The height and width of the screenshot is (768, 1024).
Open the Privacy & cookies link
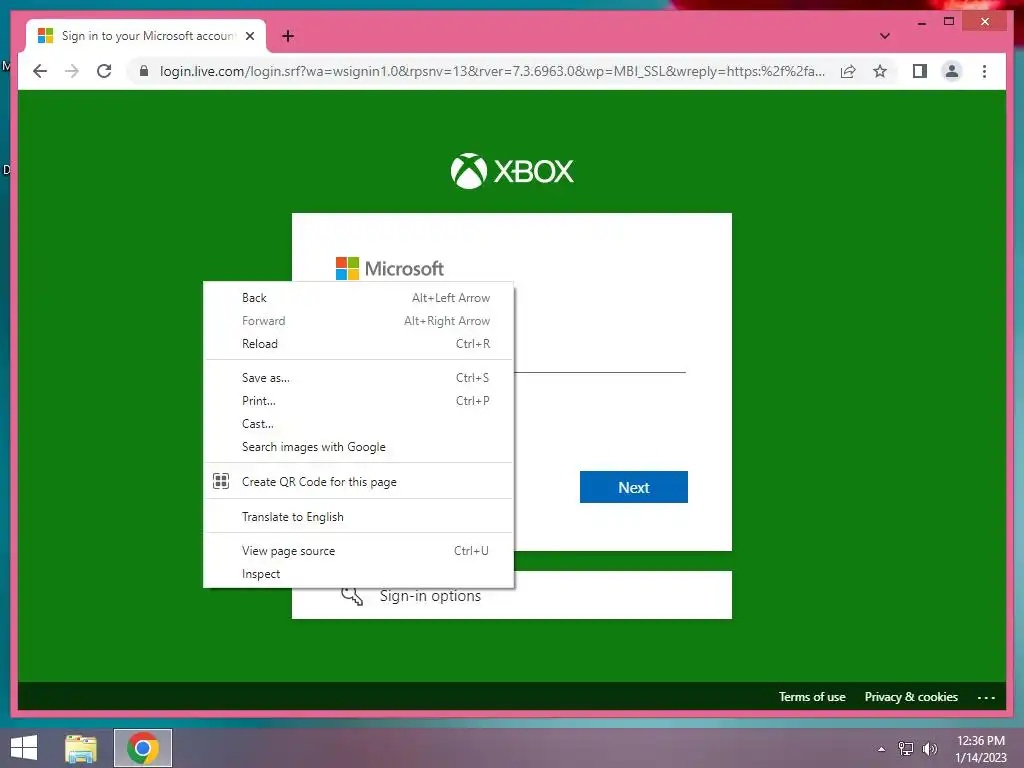(911, 697)
